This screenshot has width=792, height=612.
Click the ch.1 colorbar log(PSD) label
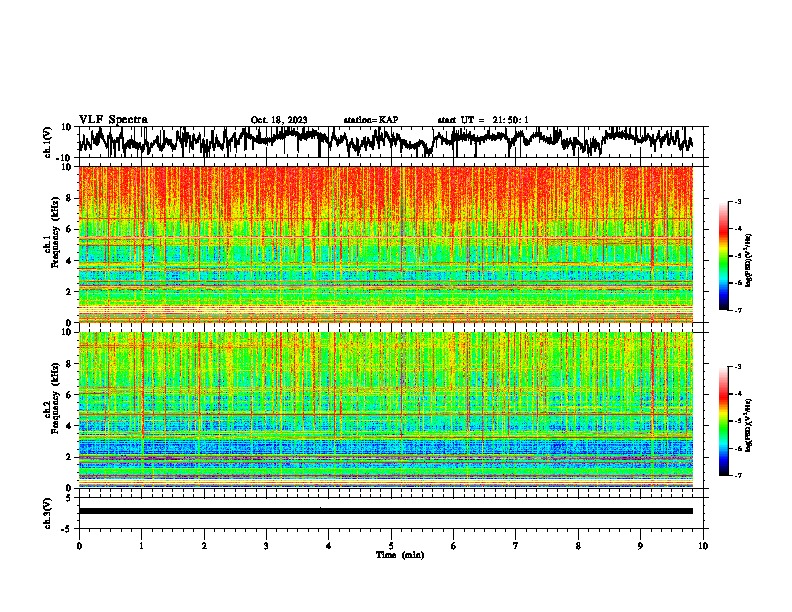pyautogui.click(x=749, y=260)
